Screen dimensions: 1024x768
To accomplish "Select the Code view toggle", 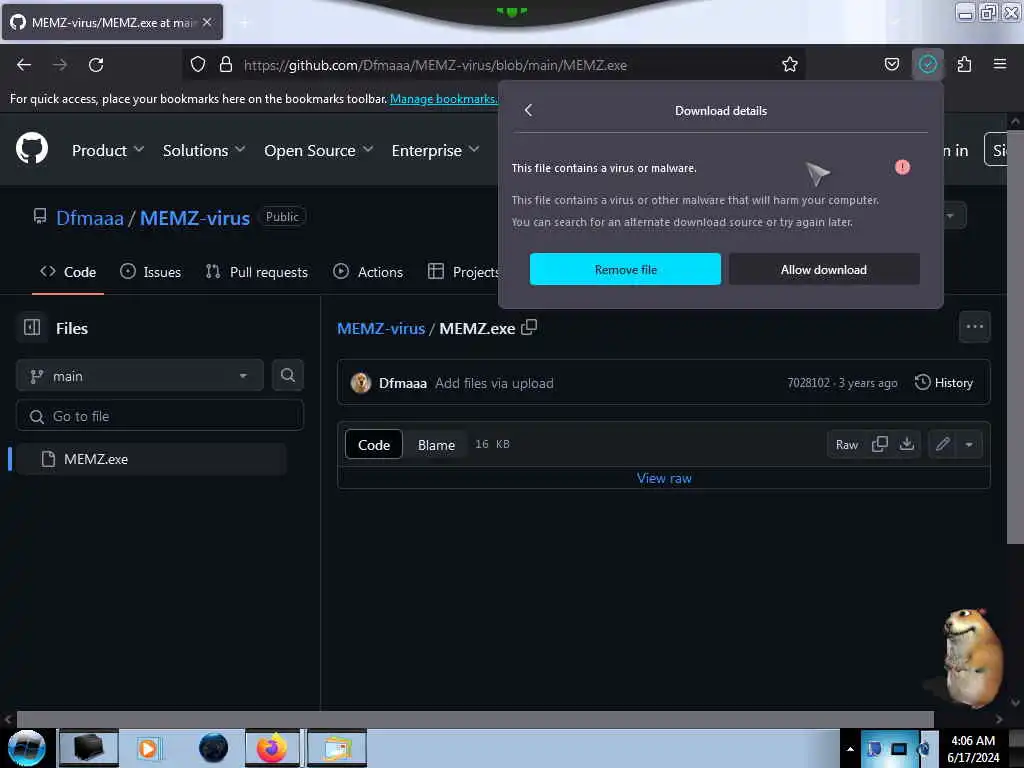I will tap(374, 445).
